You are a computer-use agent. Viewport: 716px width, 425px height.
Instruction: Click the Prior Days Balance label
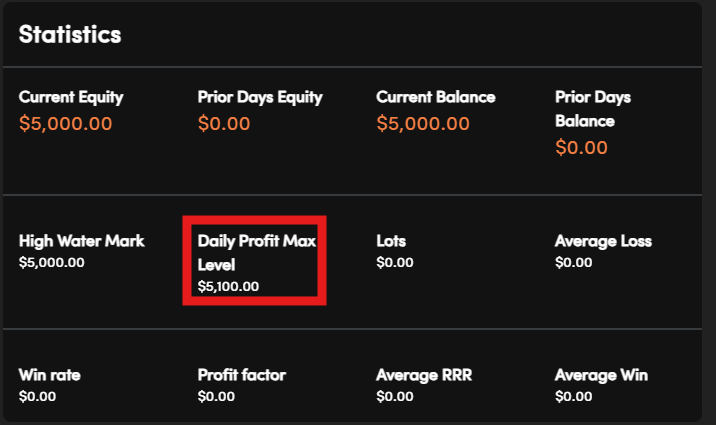click(595, 108)
